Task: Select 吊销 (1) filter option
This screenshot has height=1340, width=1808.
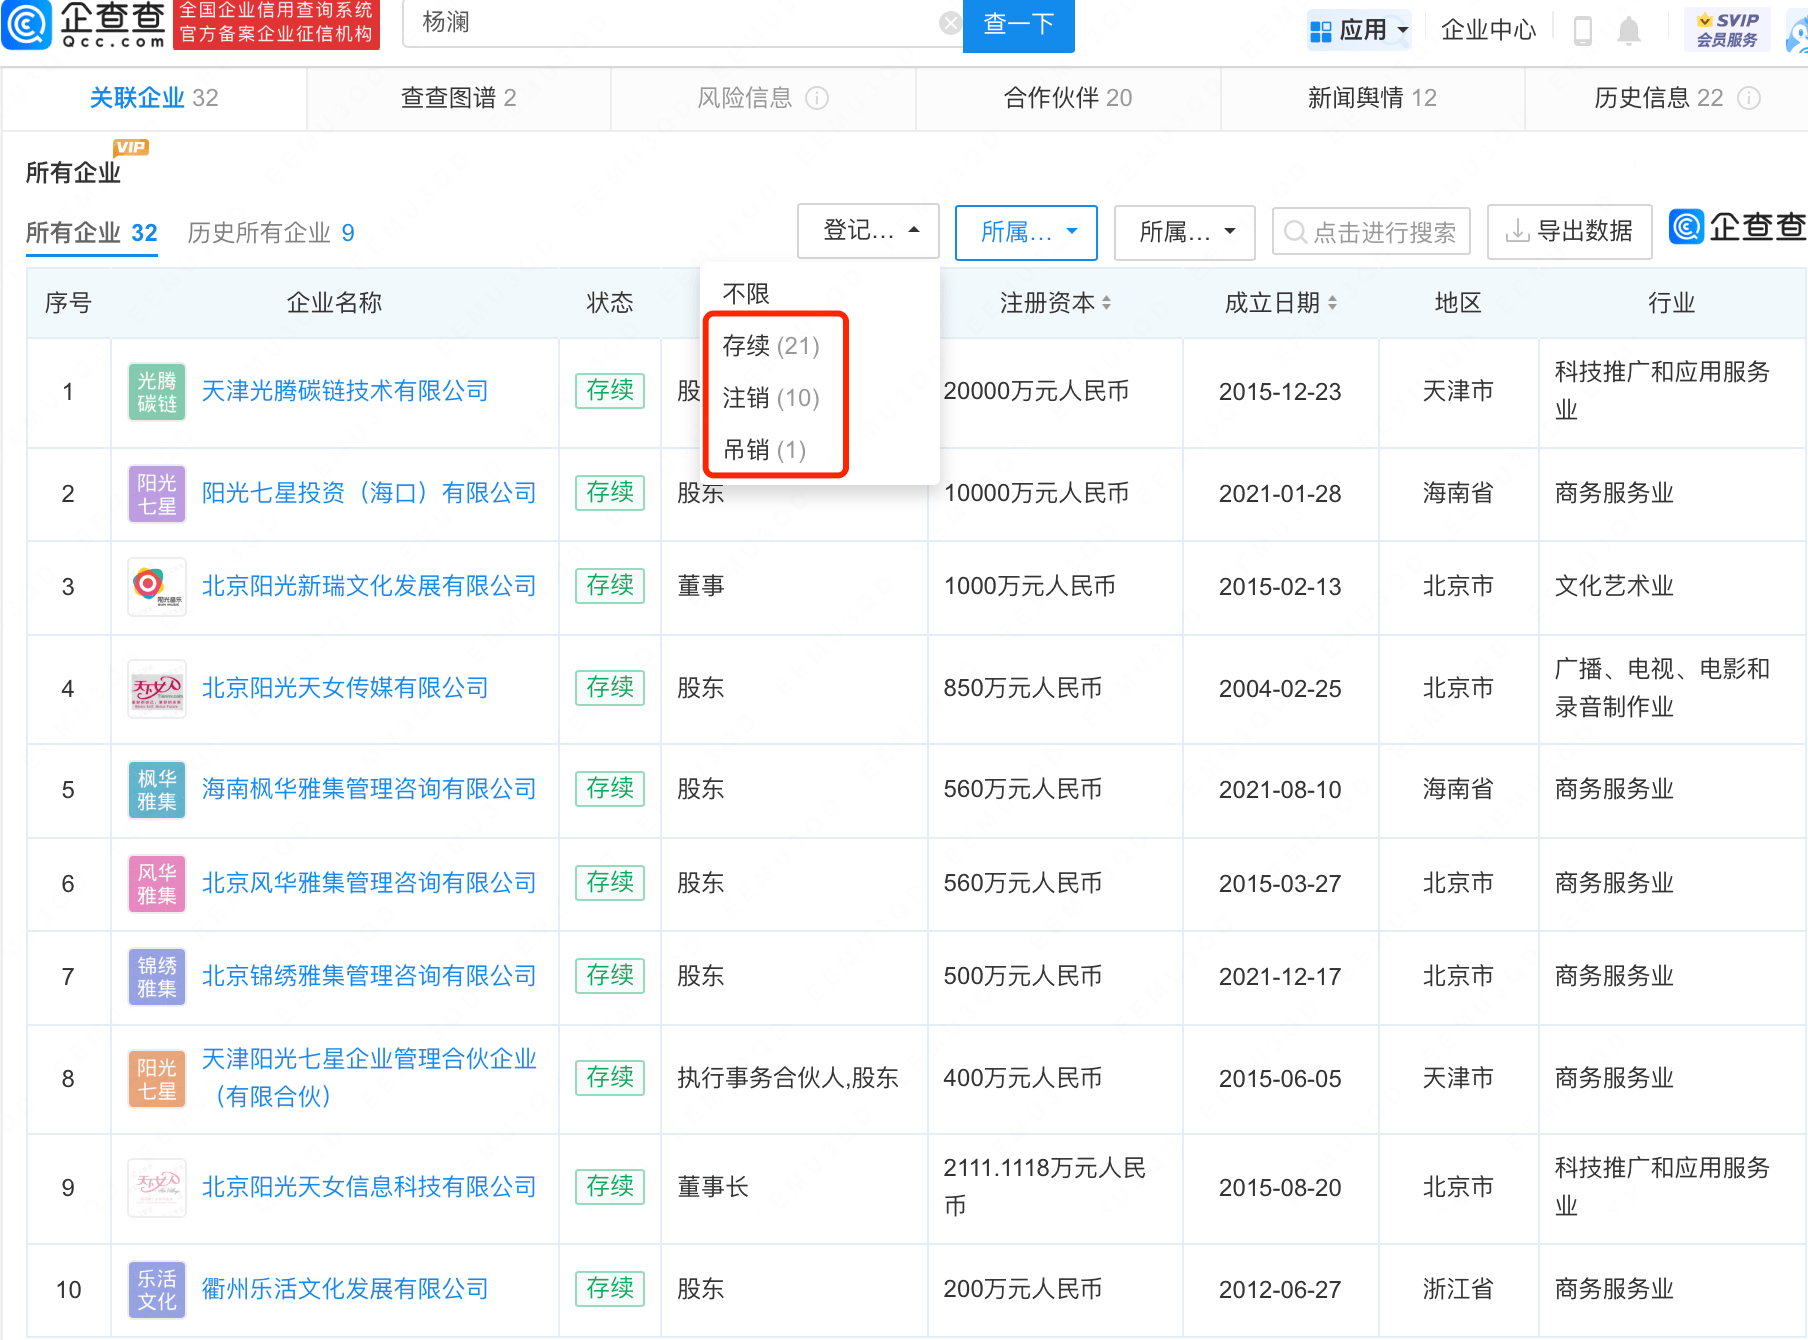Action: point(764,450)
